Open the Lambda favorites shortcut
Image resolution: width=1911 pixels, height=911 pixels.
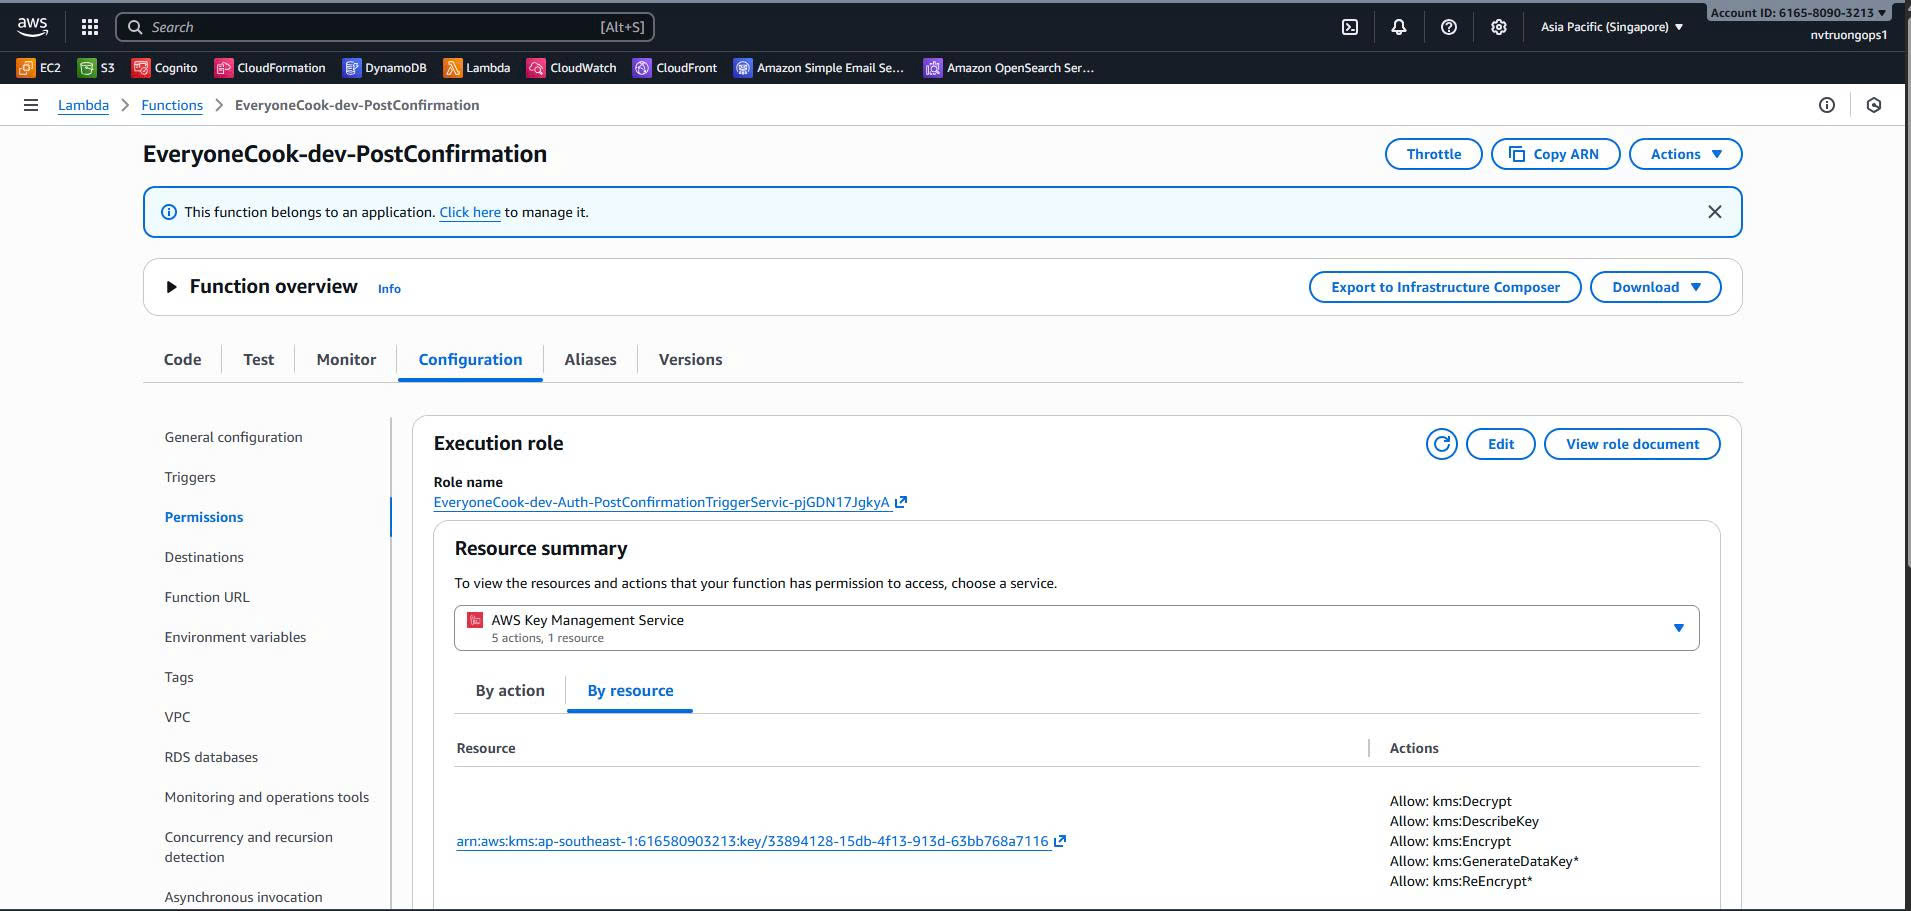477,68
